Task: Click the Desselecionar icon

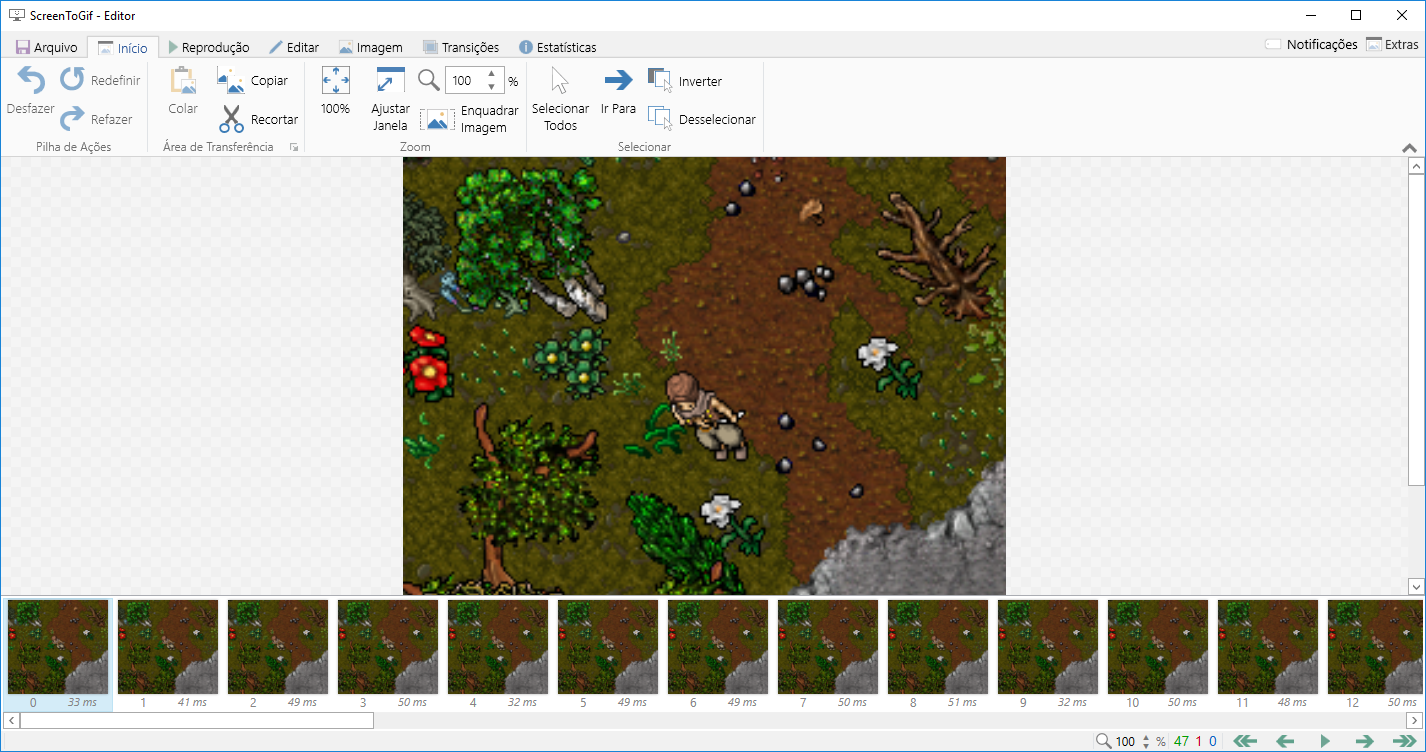Action: [x=660, y=119]
